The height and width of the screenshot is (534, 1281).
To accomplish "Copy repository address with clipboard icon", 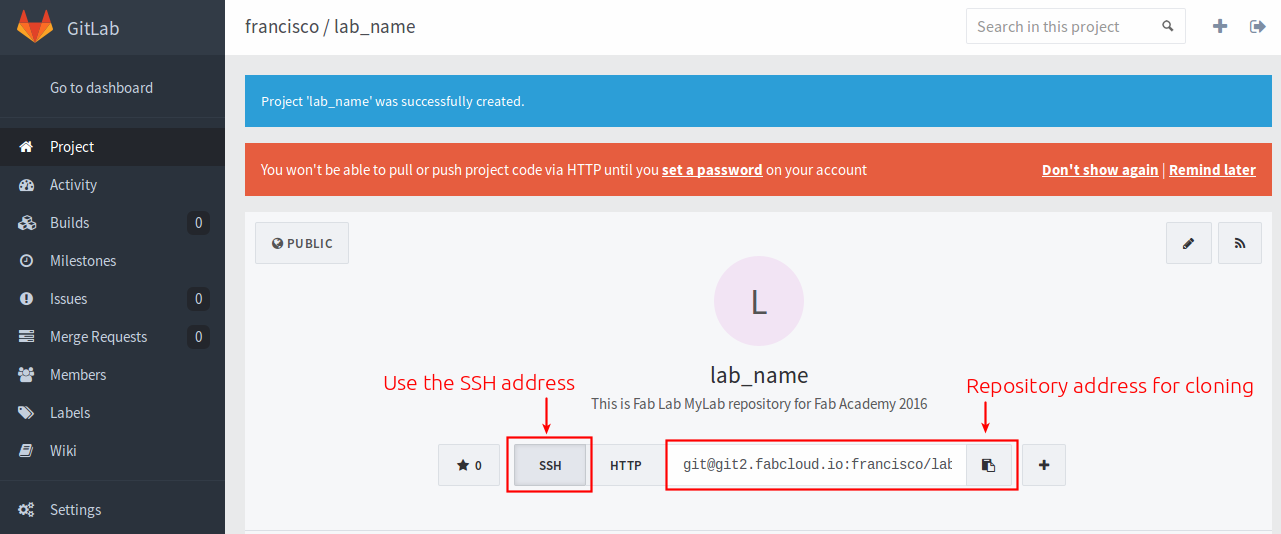I will pos(988,465).
